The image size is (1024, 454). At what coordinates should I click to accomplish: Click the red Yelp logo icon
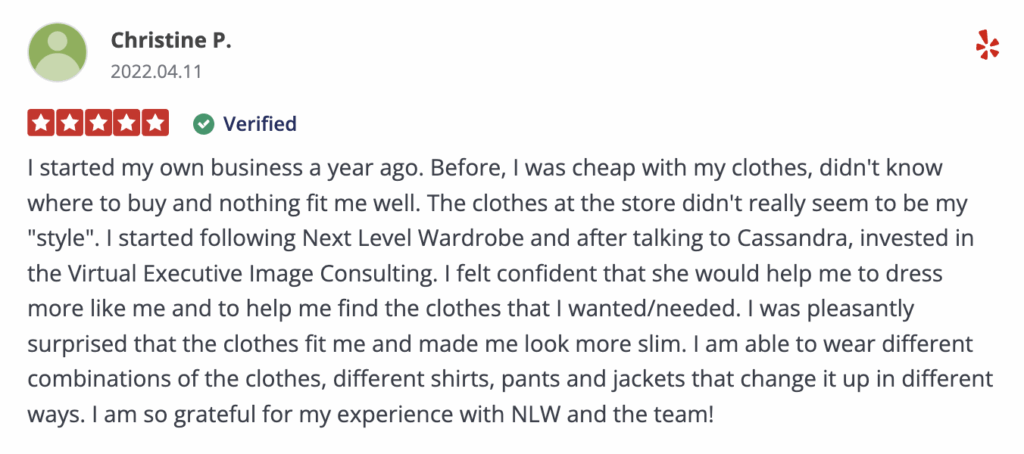point(987,46)
